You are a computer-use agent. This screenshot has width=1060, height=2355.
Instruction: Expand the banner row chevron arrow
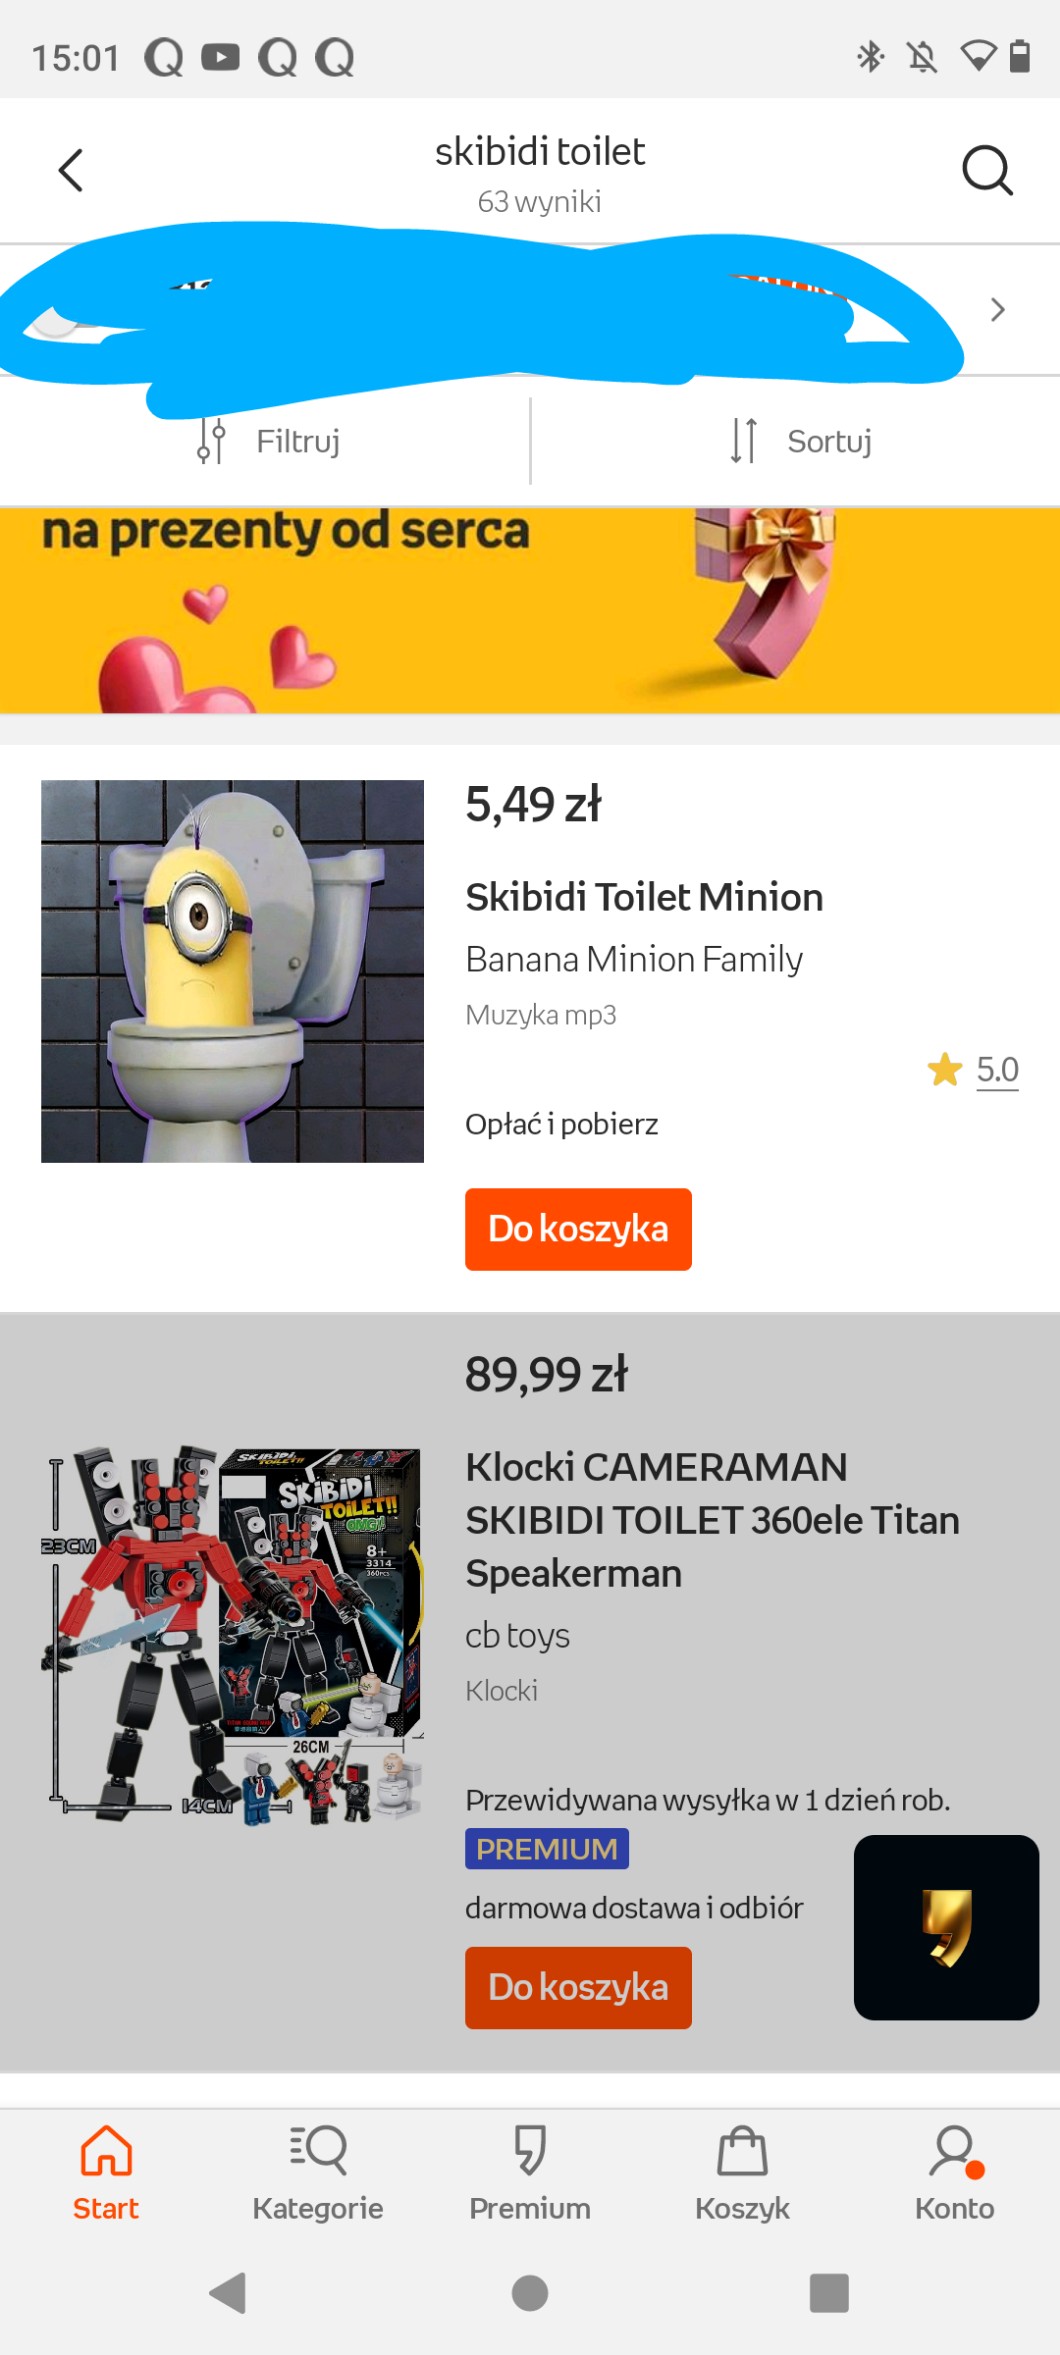(x=997, y=310)
